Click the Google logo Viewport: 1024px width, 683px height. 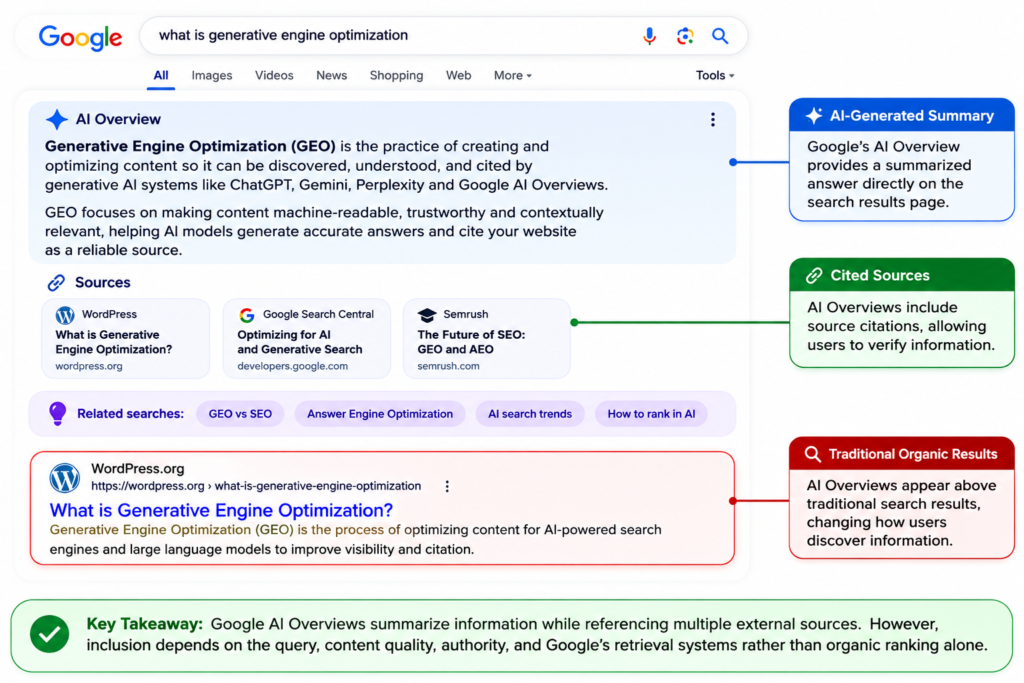[x=80, y=37]
